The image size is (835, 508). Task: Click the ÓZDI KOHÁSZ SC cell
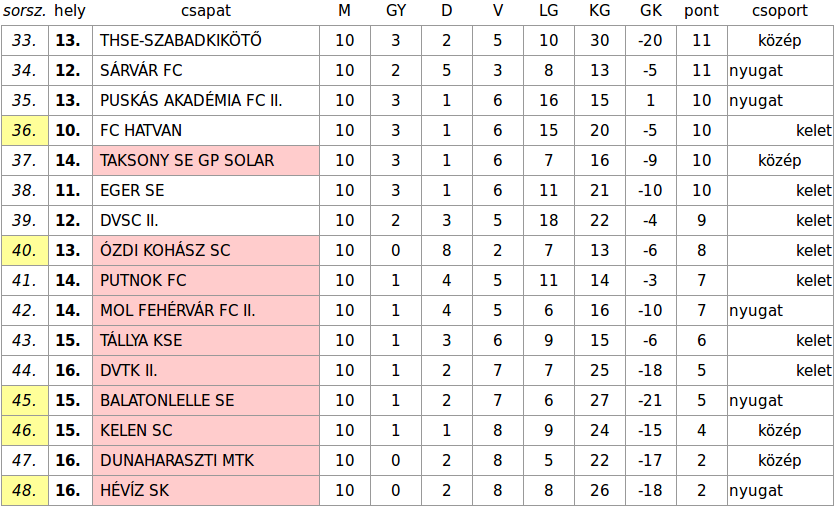coord(206,250)
